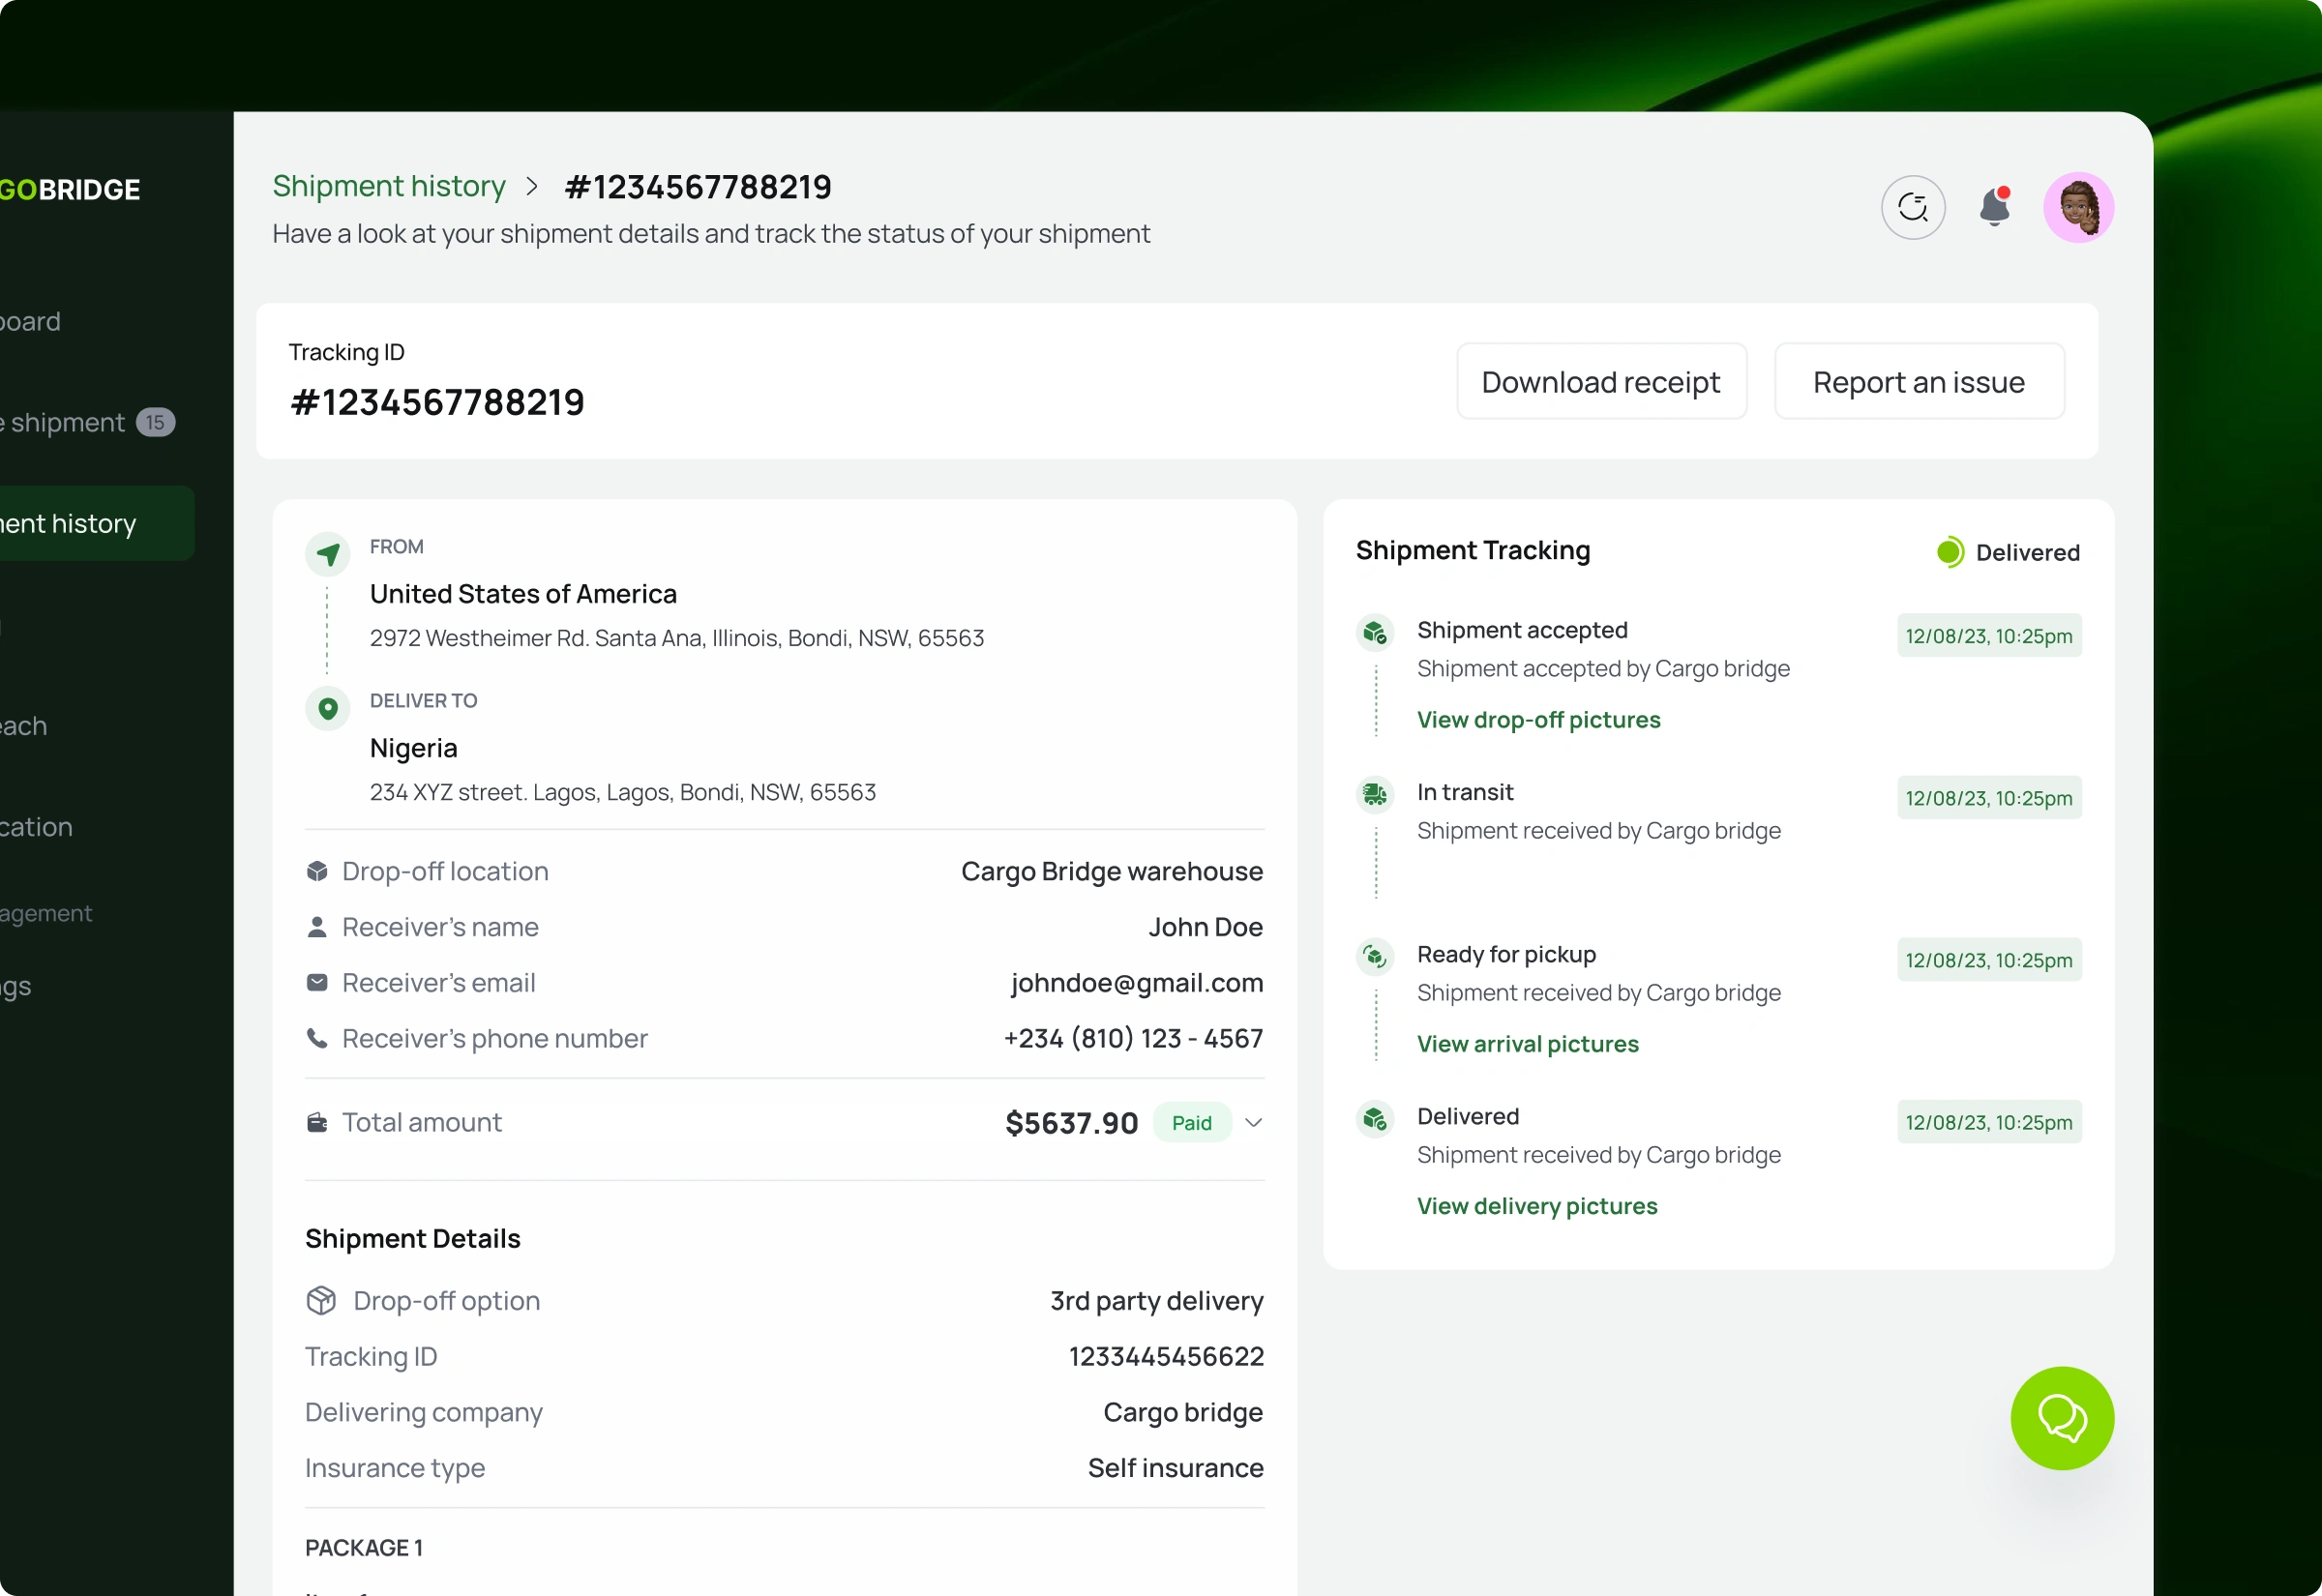Expand the Total amount chevron

pyautogui.click(x=1253, y=1122)
